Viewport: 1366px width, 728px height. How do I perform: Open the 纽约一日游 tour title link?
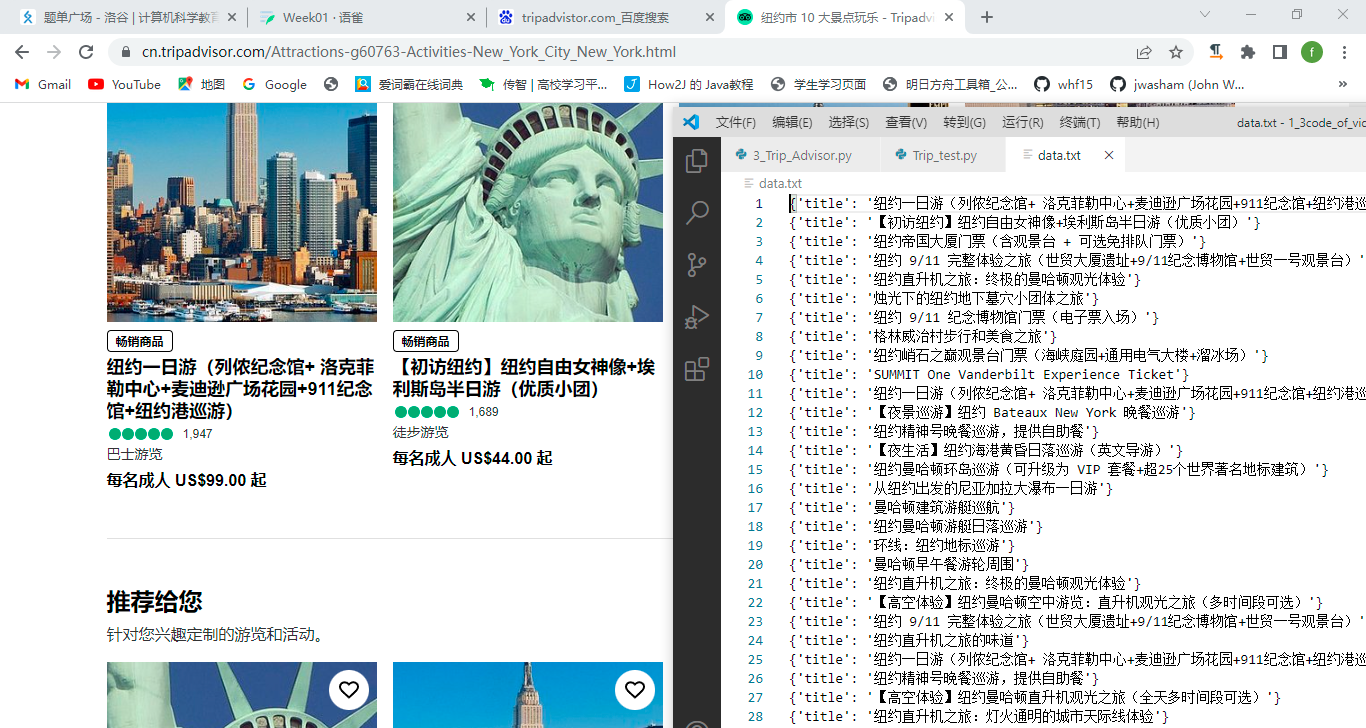[240, 389]
